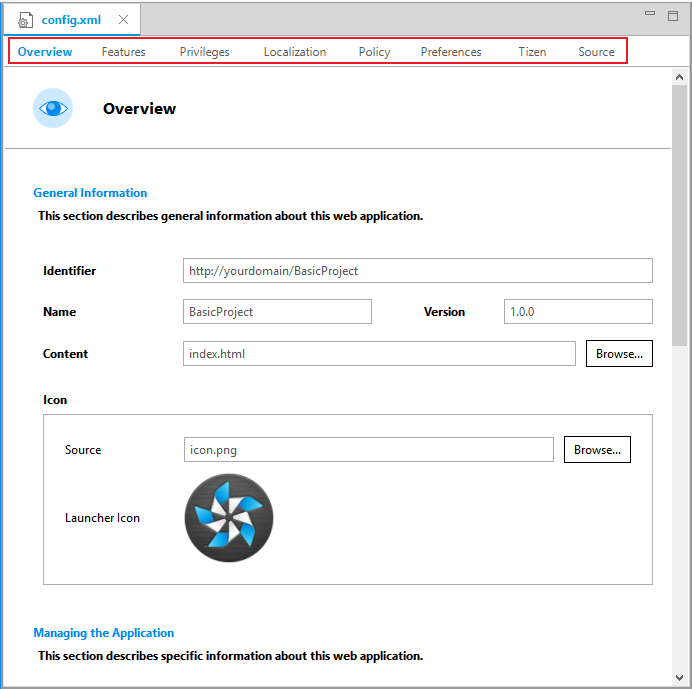The height and width of the screenshot is (689, 692).
Task: Go to the Localization tab
Action: click(x=295, y=52)
